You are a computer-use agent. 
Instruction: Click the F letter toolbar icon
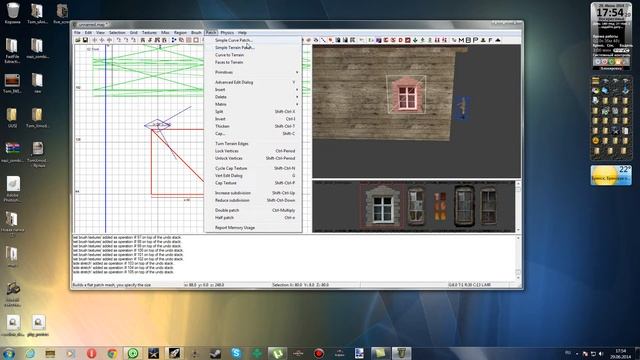pos(490,40)
